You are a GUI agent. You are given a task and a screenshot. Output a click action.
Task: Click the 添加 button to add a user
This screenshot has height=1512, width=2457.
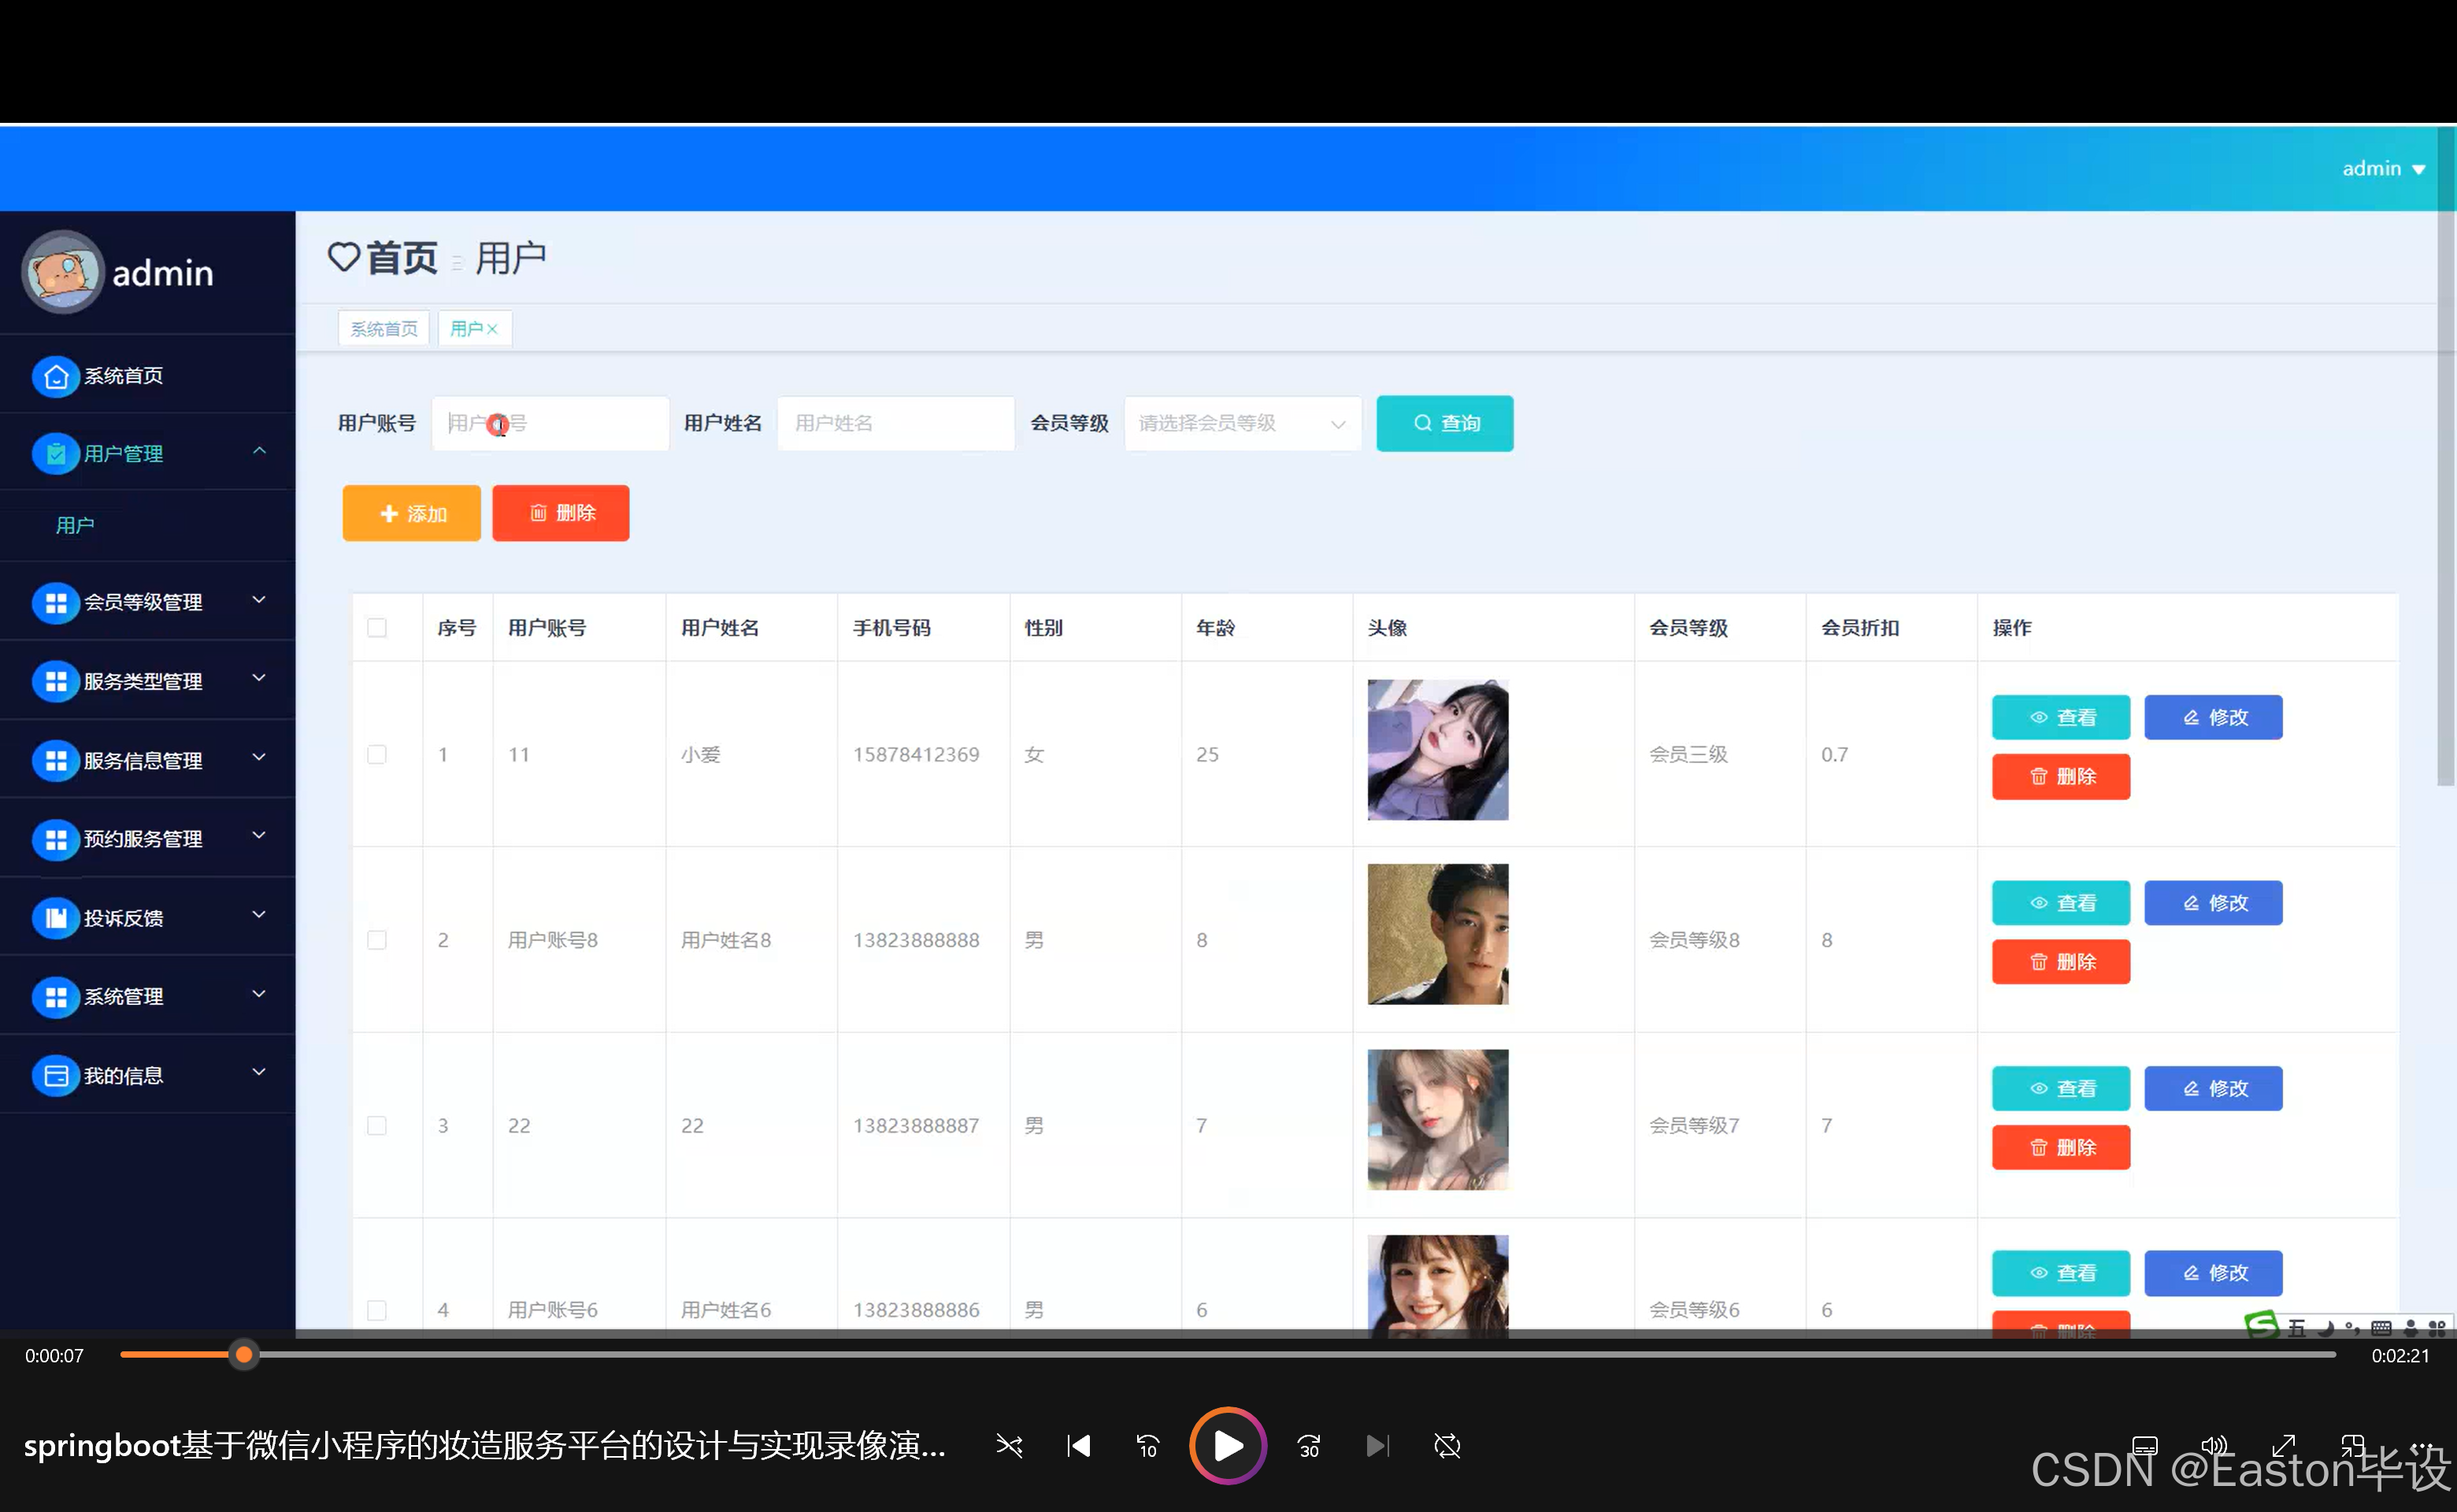tap(410, 513)
